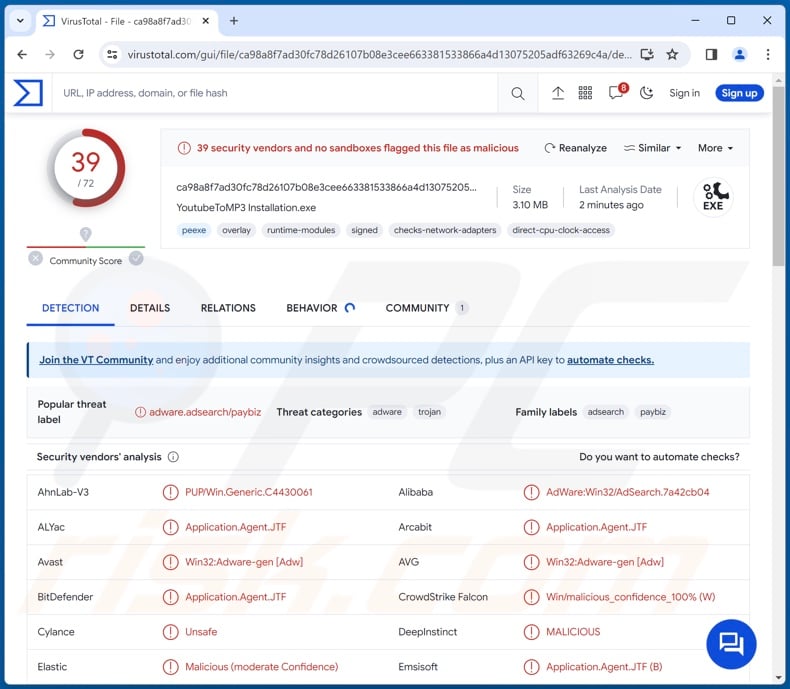
Task: Click the search input field
Action: 275,93
